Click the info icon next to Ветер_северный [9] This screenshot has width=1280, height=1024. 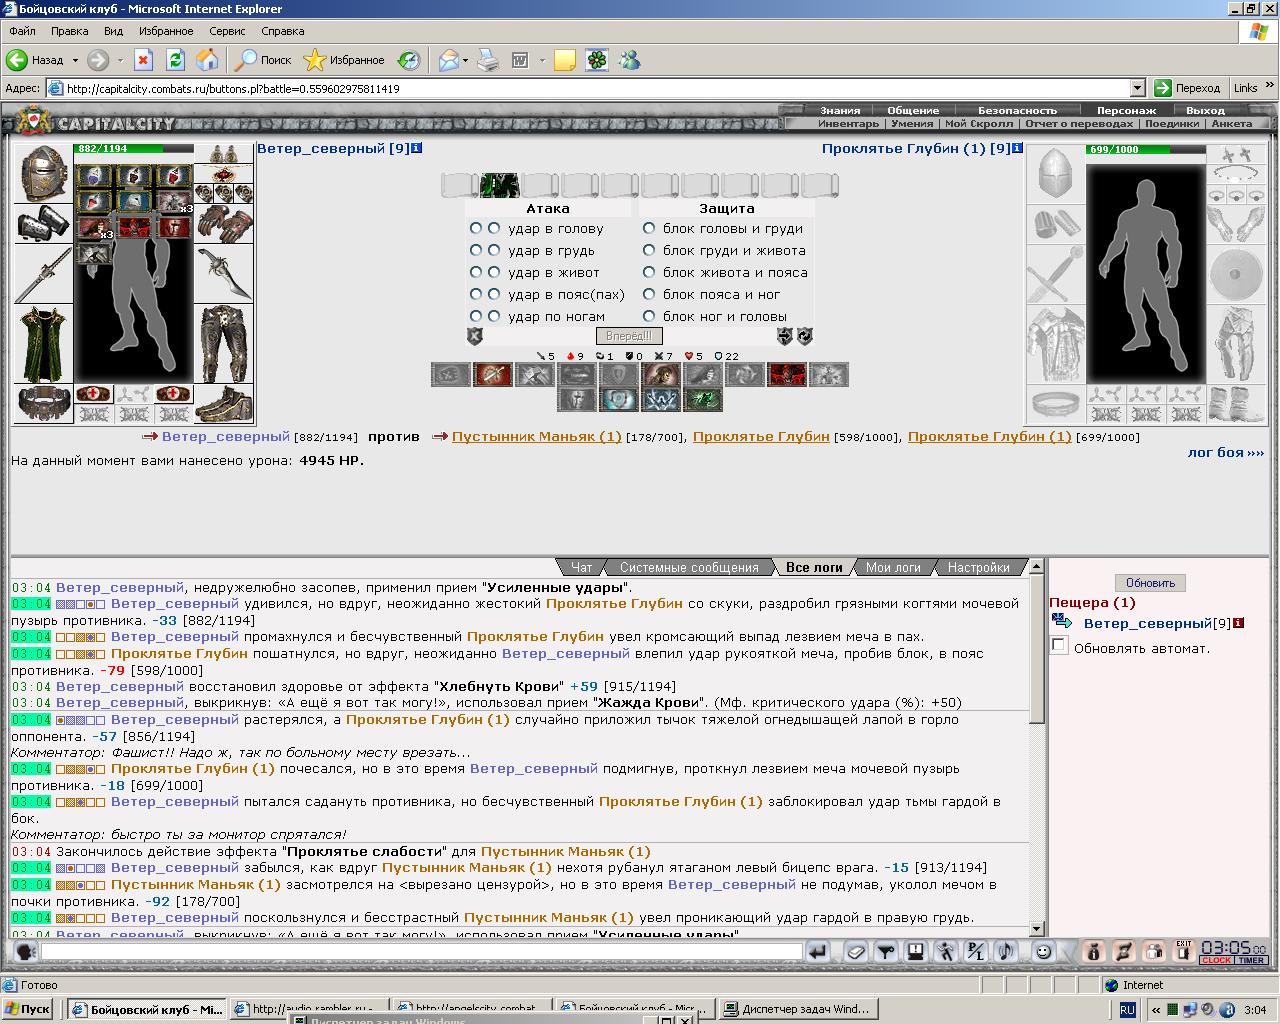(417, 148)
